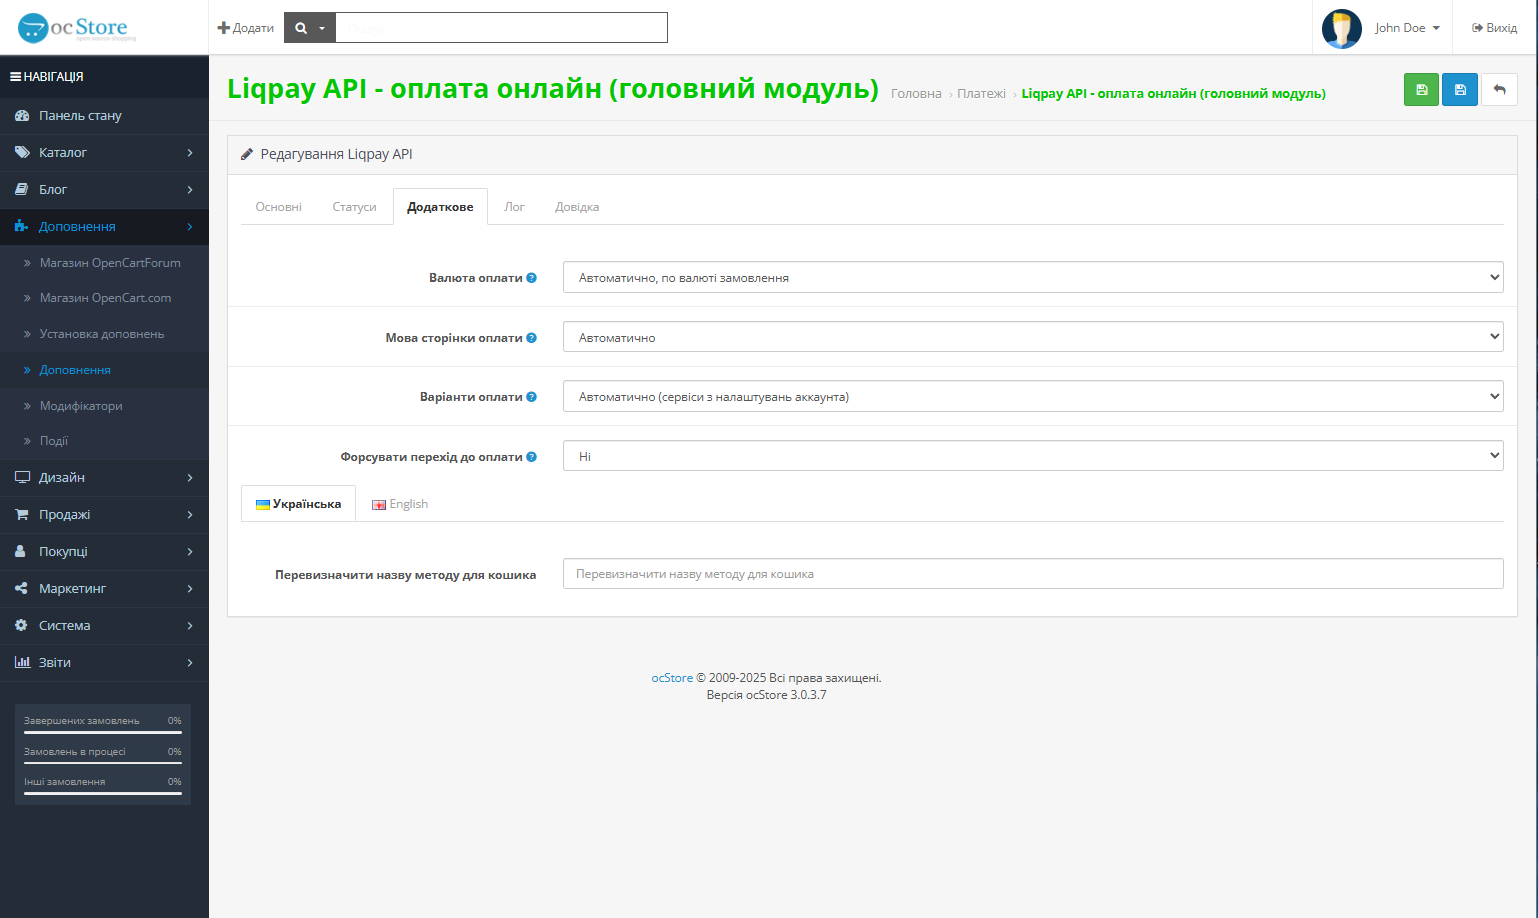Click the Liqpay API breadcrumb link

1173,94
